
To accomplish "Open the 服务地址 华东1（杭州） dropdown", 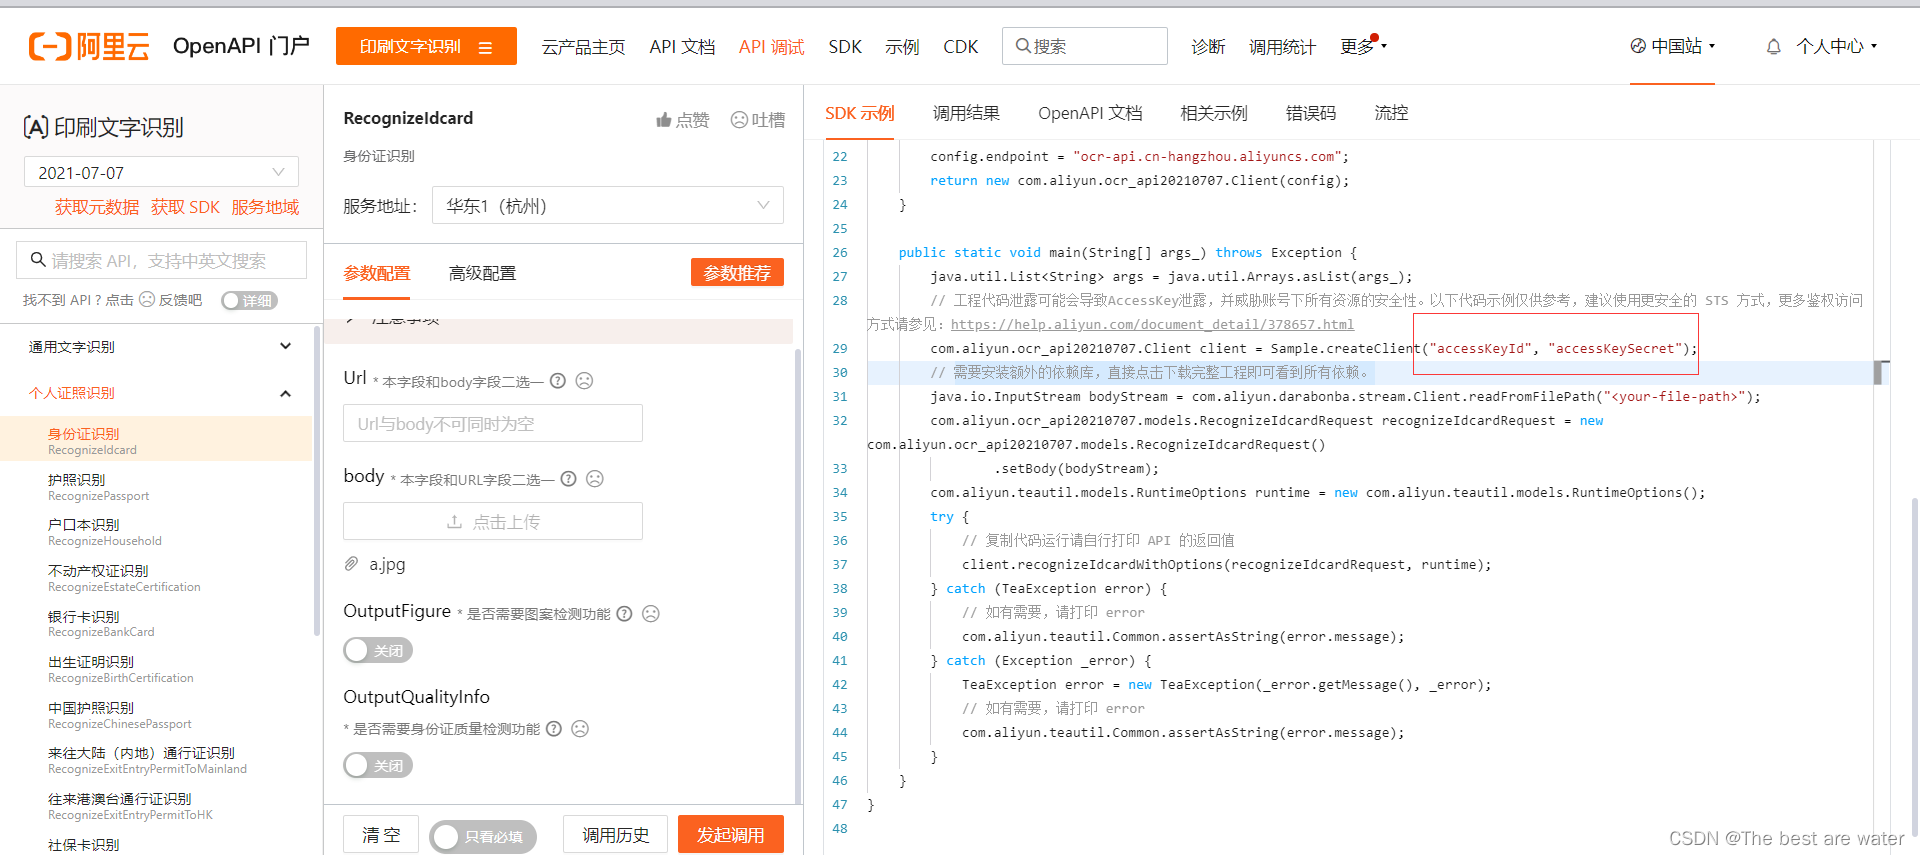I will [x=608, y=206].
